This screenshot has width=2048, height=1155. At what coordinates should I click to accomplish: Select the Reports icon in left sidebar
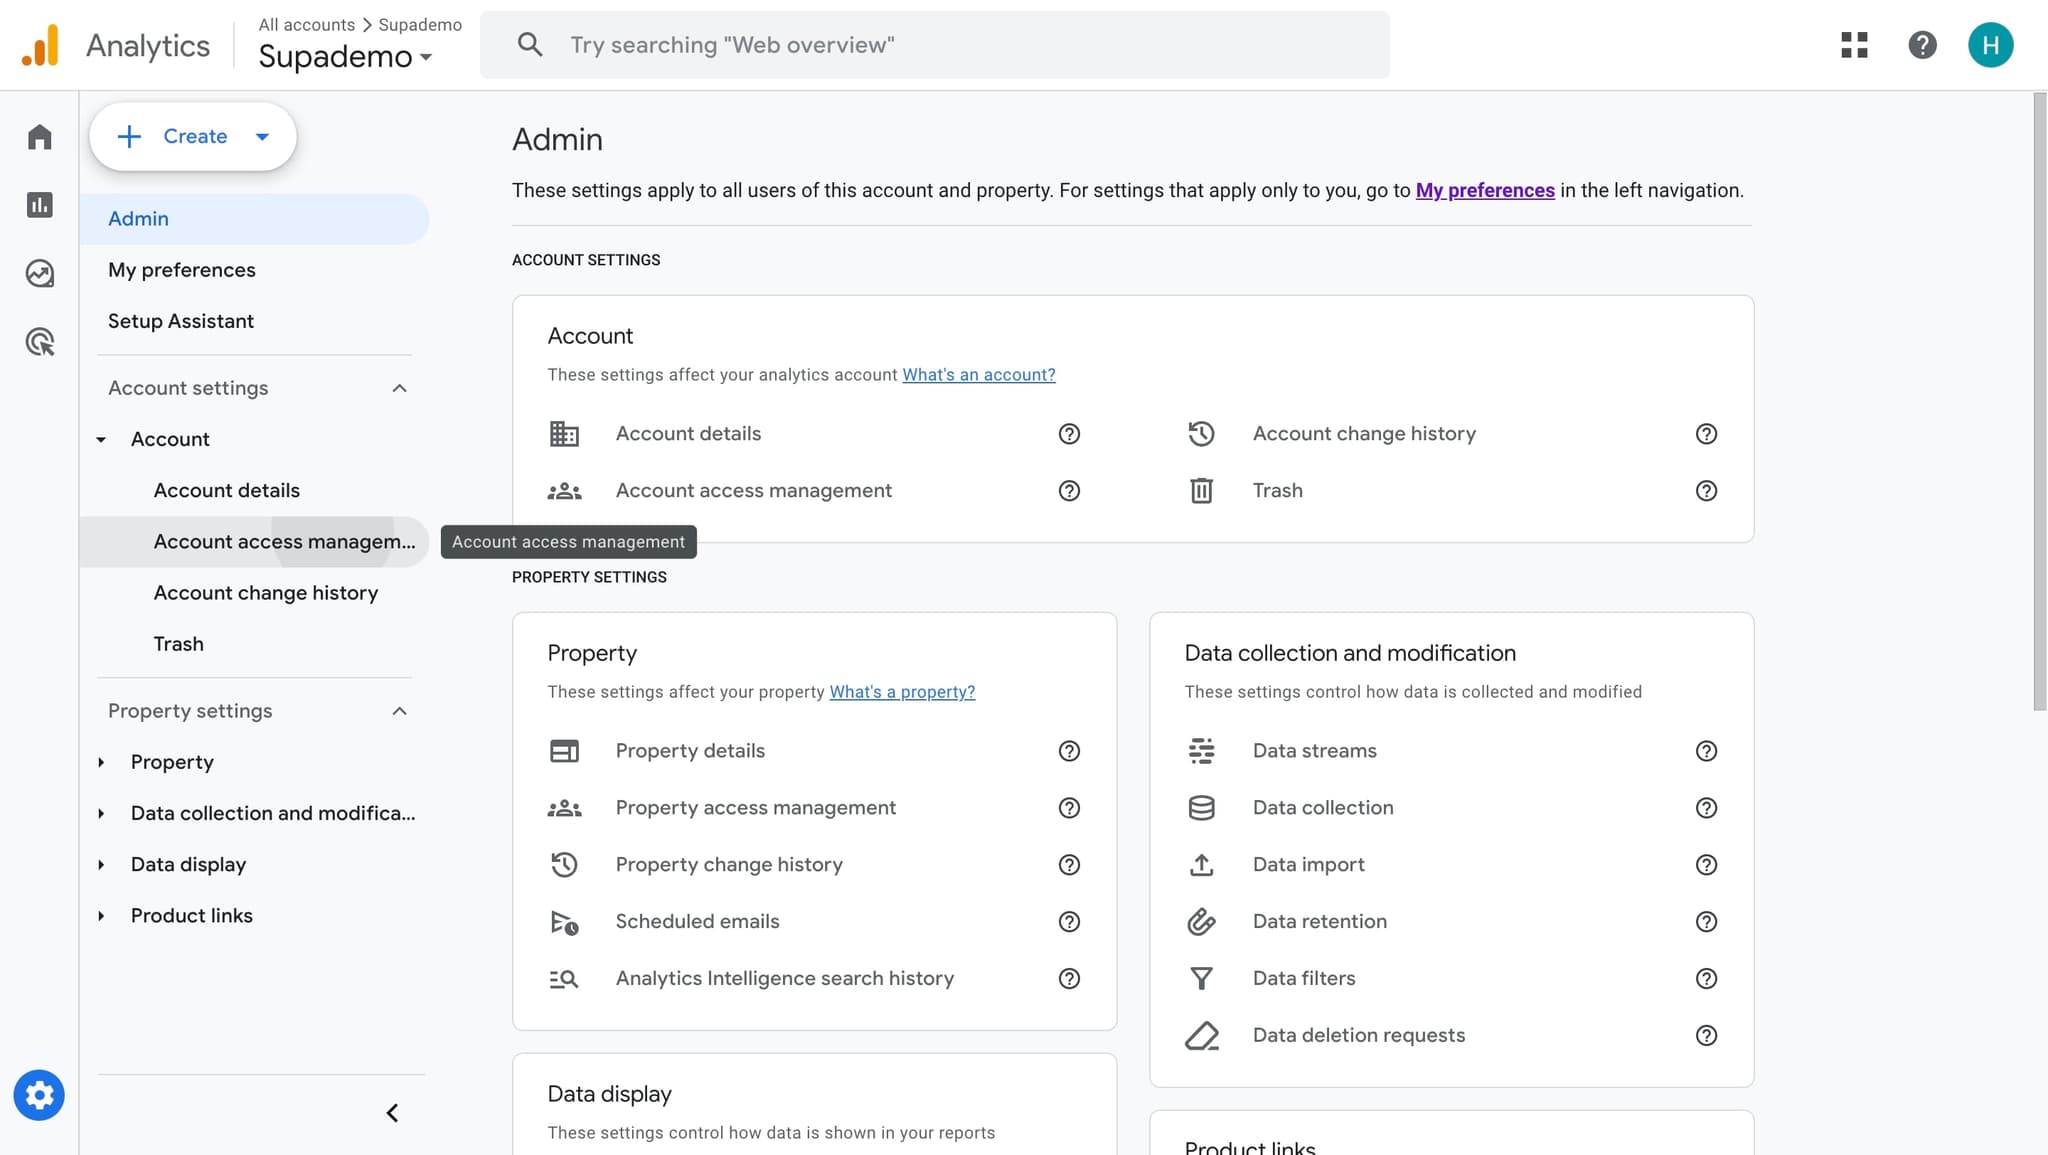click(x=39, y=204)
